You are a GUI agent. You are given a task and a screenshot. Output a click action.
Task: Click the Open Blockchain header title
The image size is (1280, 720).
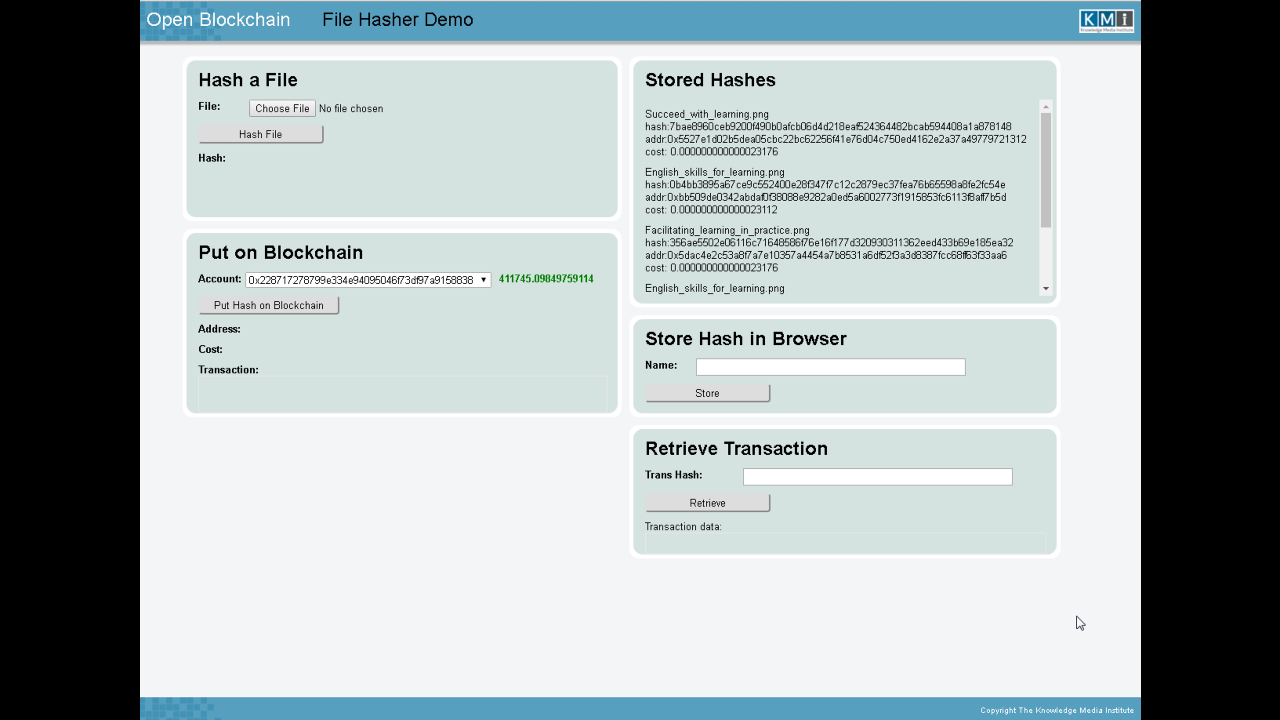218,20
